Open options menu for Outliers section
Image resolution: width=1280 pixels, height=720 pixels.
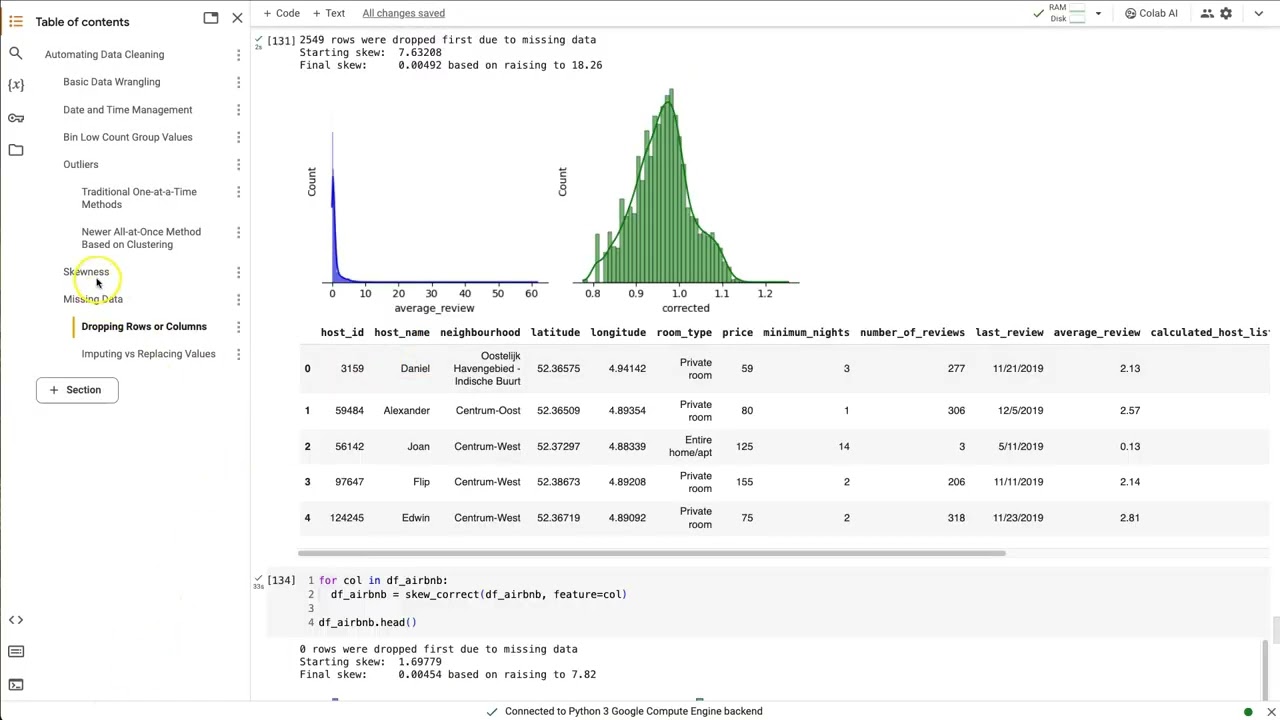tap(238, 164)
